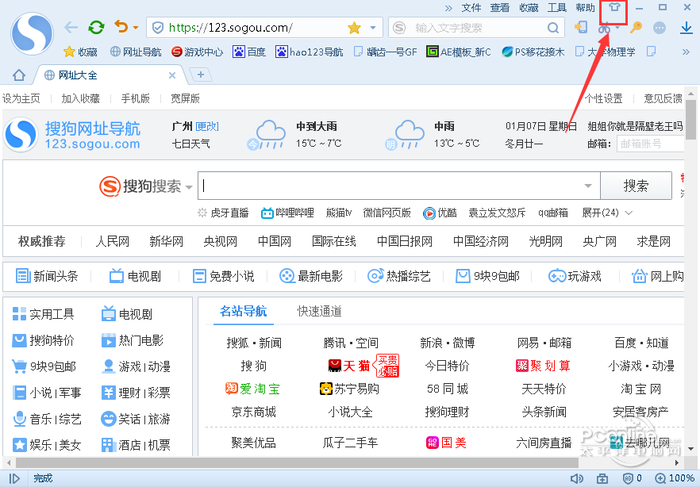Open the 优酷 link
This screenshot has height=487, width=700.
click(x=440, y=213)
